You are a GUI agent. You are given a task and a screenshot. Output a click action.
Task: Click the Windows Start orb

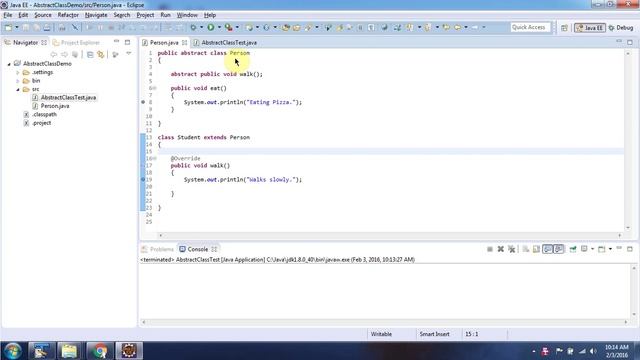coord(12,351)
